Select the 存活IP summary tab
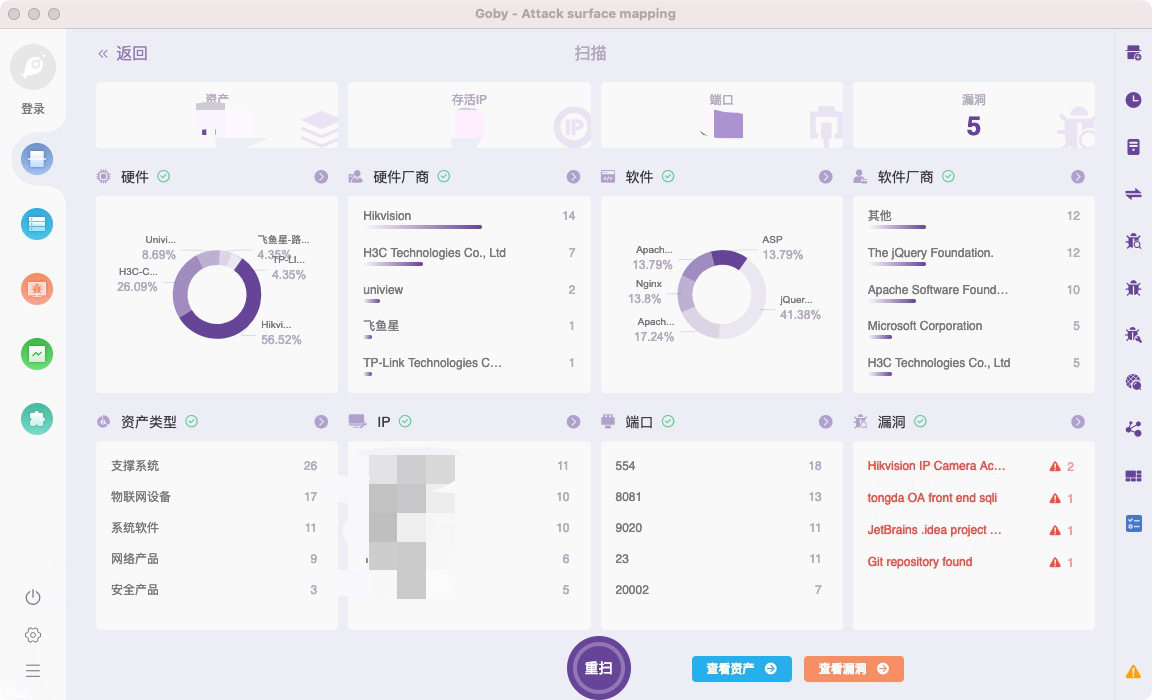The height and width of the screenshot is (700, 1152). click(469, 115)
